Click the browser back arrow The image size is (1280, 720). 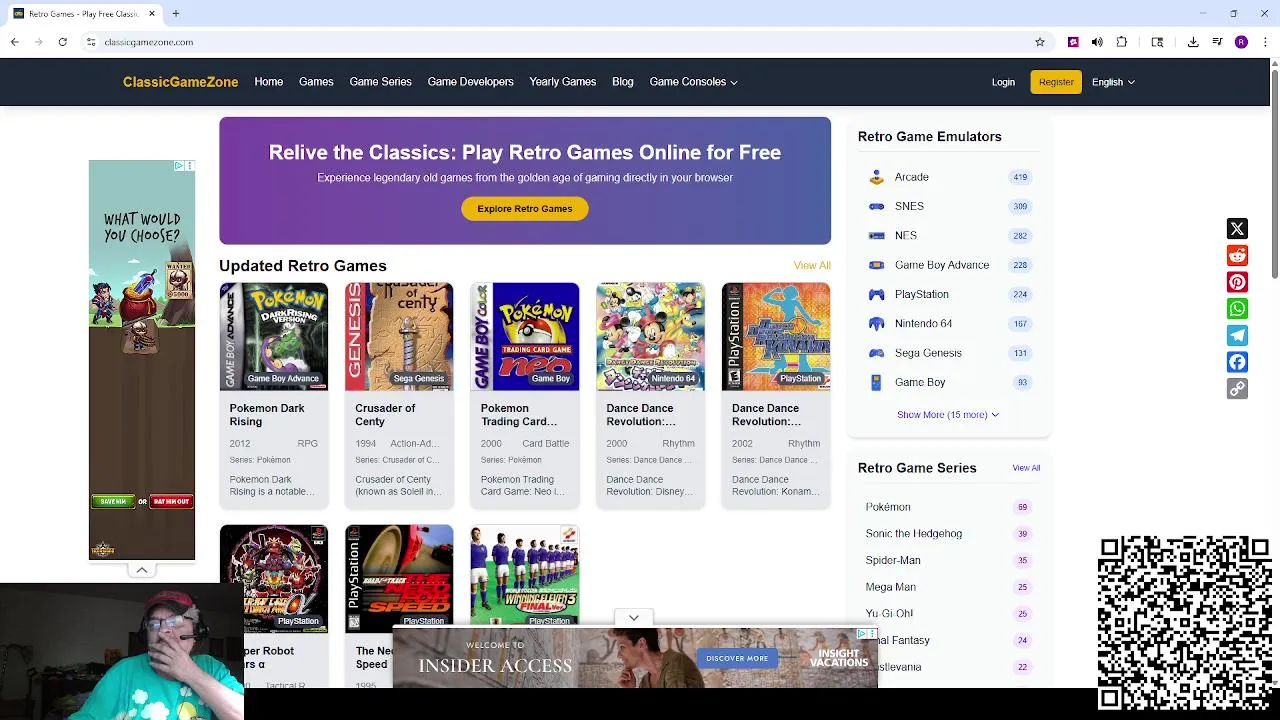[14, 42]
